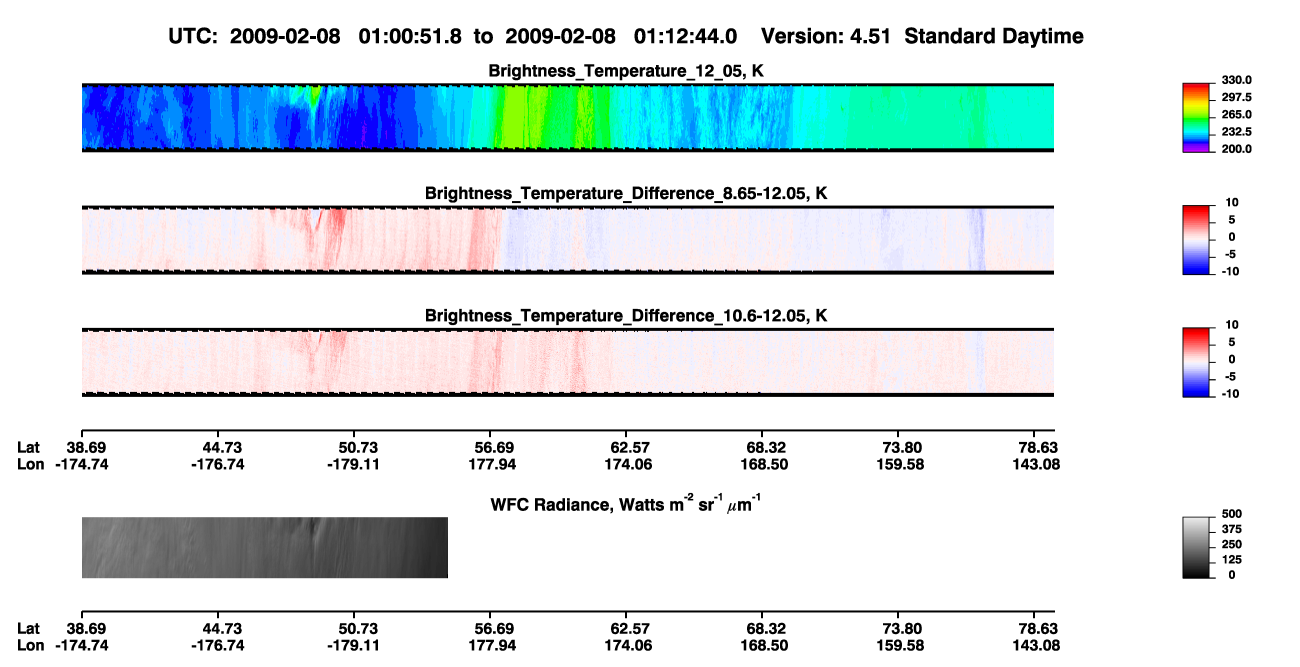1300x667 pixels.
Task: Click longitude 159.58 on axis under WFC image
Action: click(x=898, y=646)
